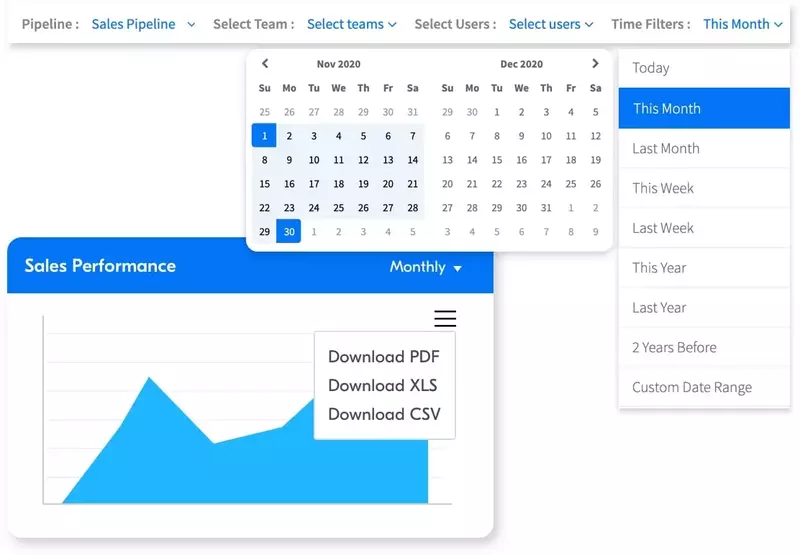Viewport: 800px width, 555px height.
Task: Click the Pipeline label
Action: tap(50, 24)
